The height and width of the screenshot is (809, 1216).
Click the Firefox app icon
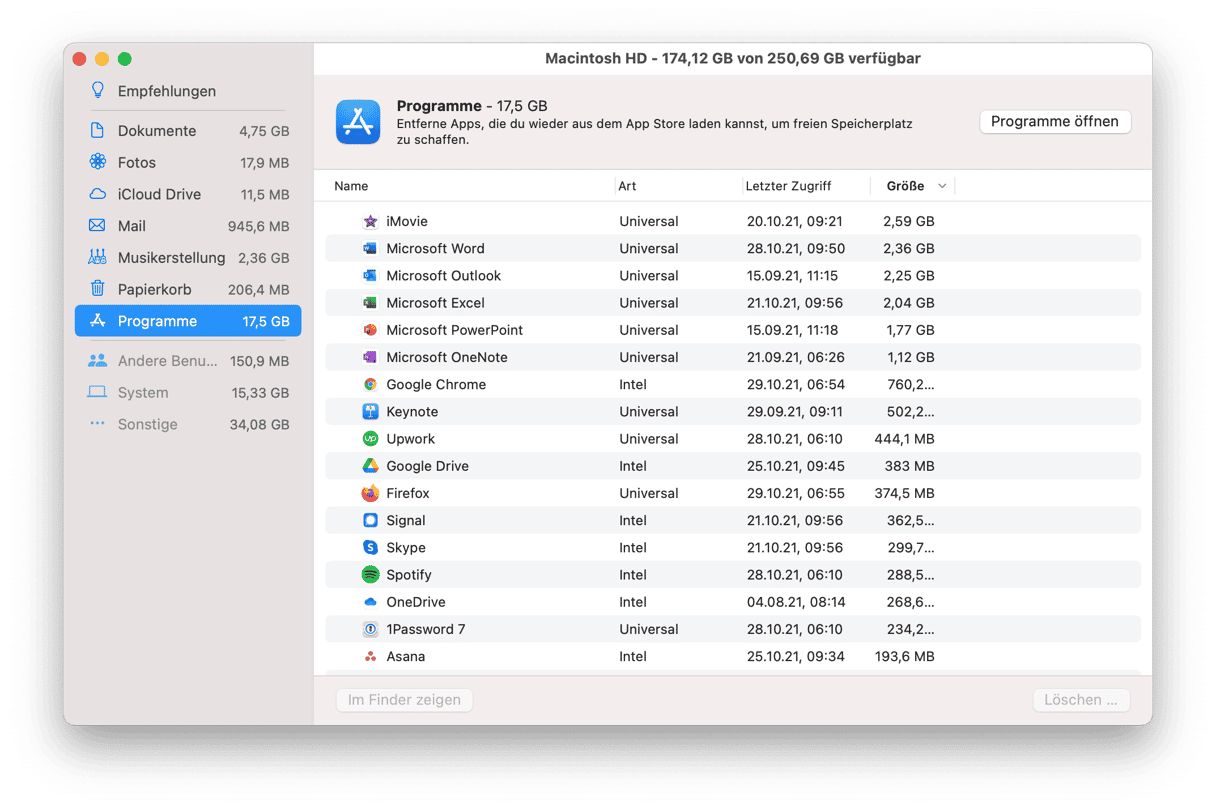coord(370,493)
